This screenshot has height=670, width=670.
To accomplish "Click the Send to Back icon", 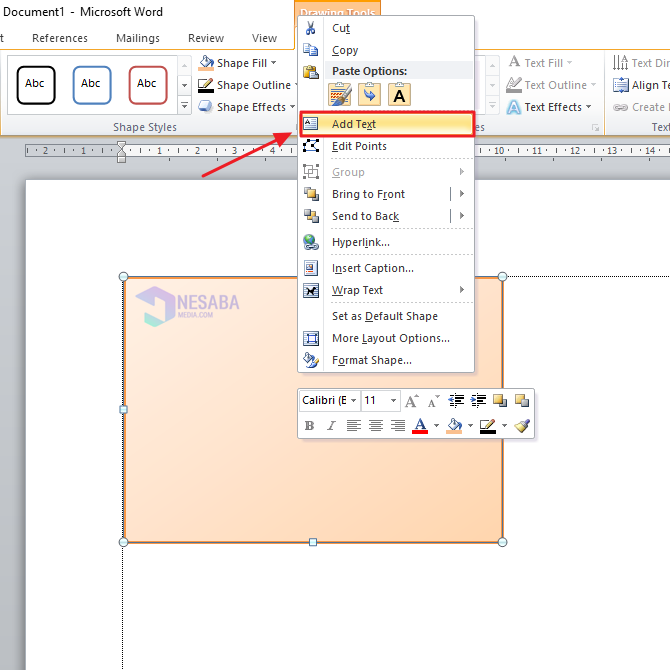I will [311, 216].
